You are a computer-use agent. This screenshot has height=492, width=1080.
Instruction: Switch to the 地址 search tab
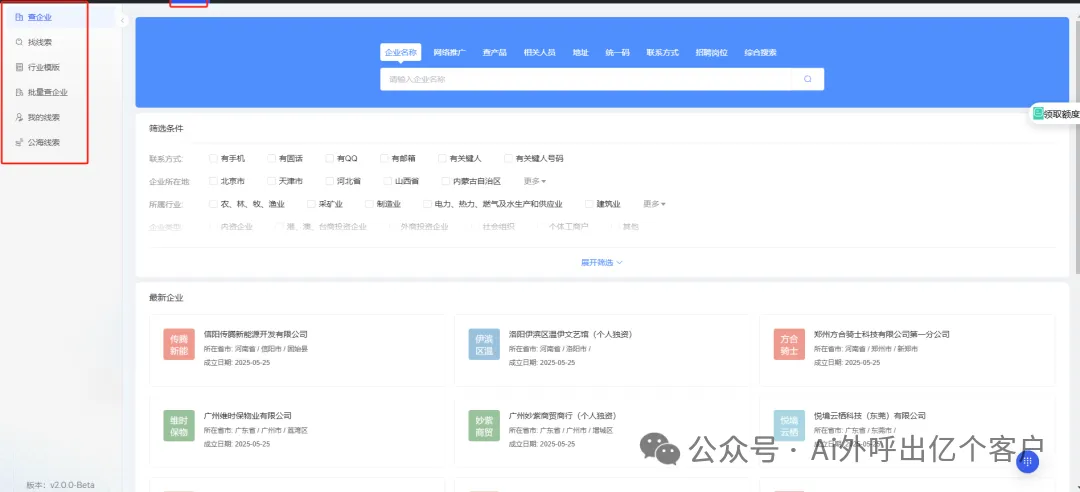point(581,52)
